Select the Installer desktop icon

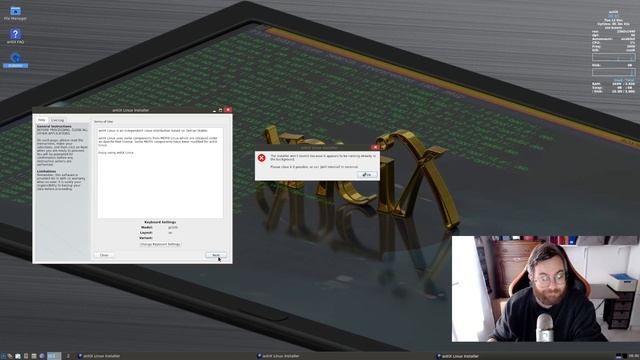point(16,60)
